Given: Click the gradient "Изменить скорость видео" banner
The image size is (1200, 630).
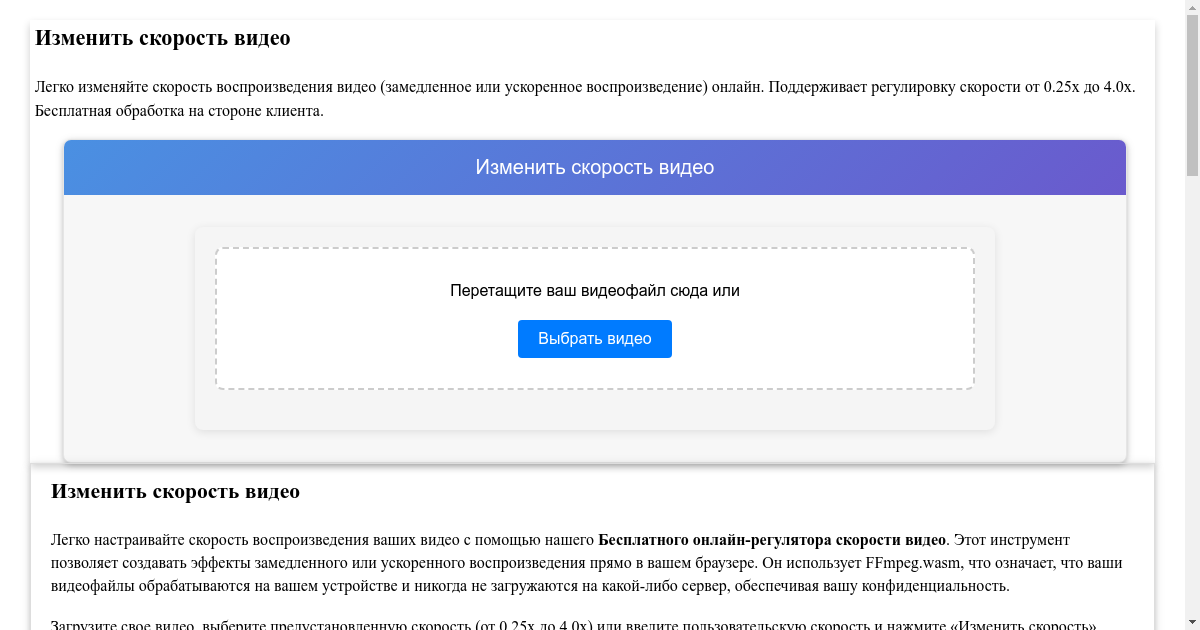Looking at the screenshot, I should click(594, 167).
